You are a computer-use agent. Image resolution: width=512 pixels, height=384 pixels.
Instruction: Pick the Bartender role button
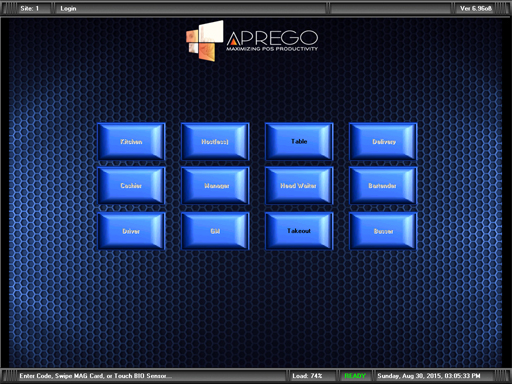[383, 186]
